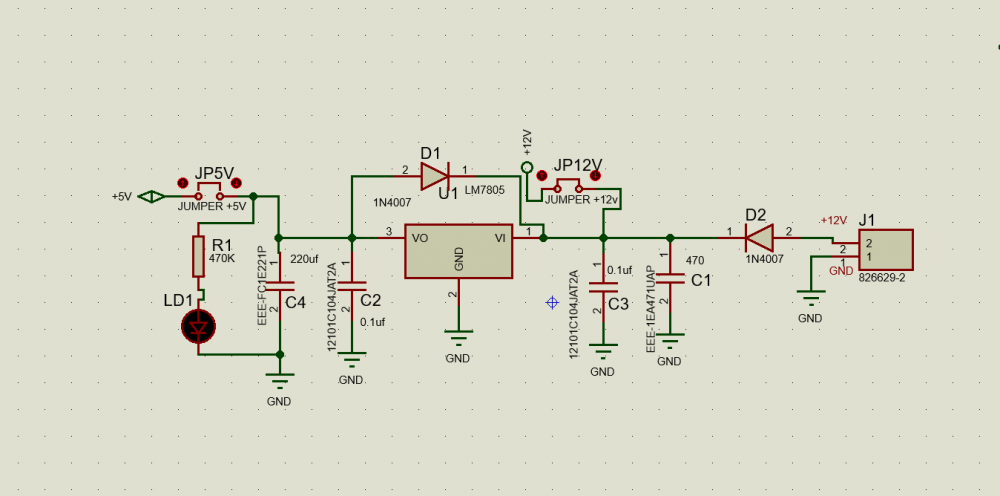1000x496 pixels.
Task: Select capacitor C2 symbol
Action: coord(351,285)
